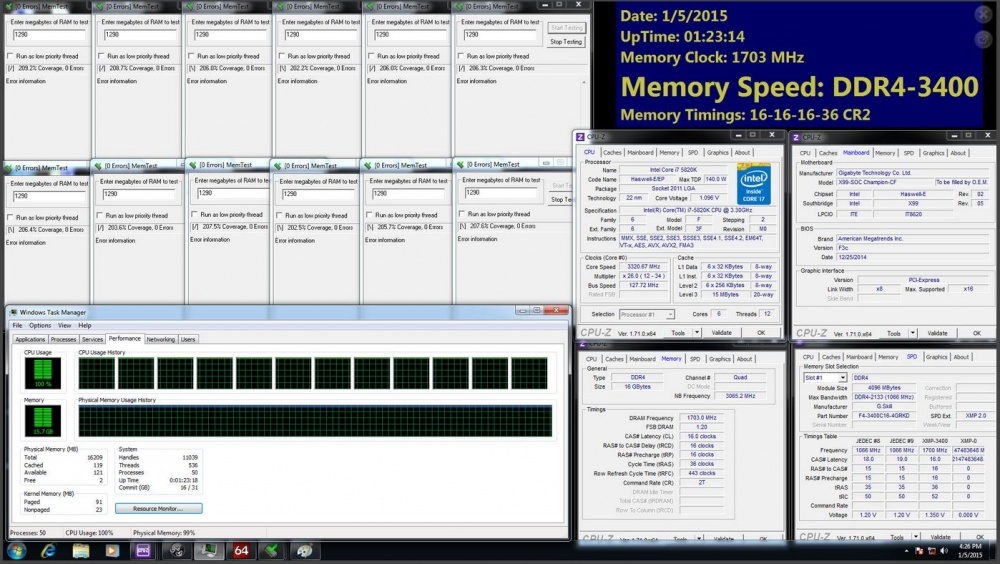Image resolution: width=1000 pixels, height=564 pixels.
Task: Click the DRAM Frequency 1703.0 MHz value
Action: pyautogui.click(x=702, y=418)
